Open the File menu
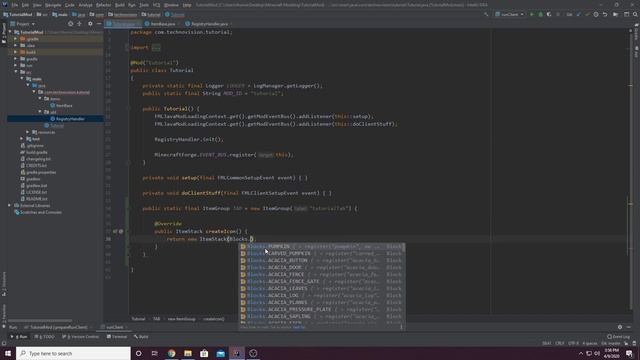 (15, 5)
